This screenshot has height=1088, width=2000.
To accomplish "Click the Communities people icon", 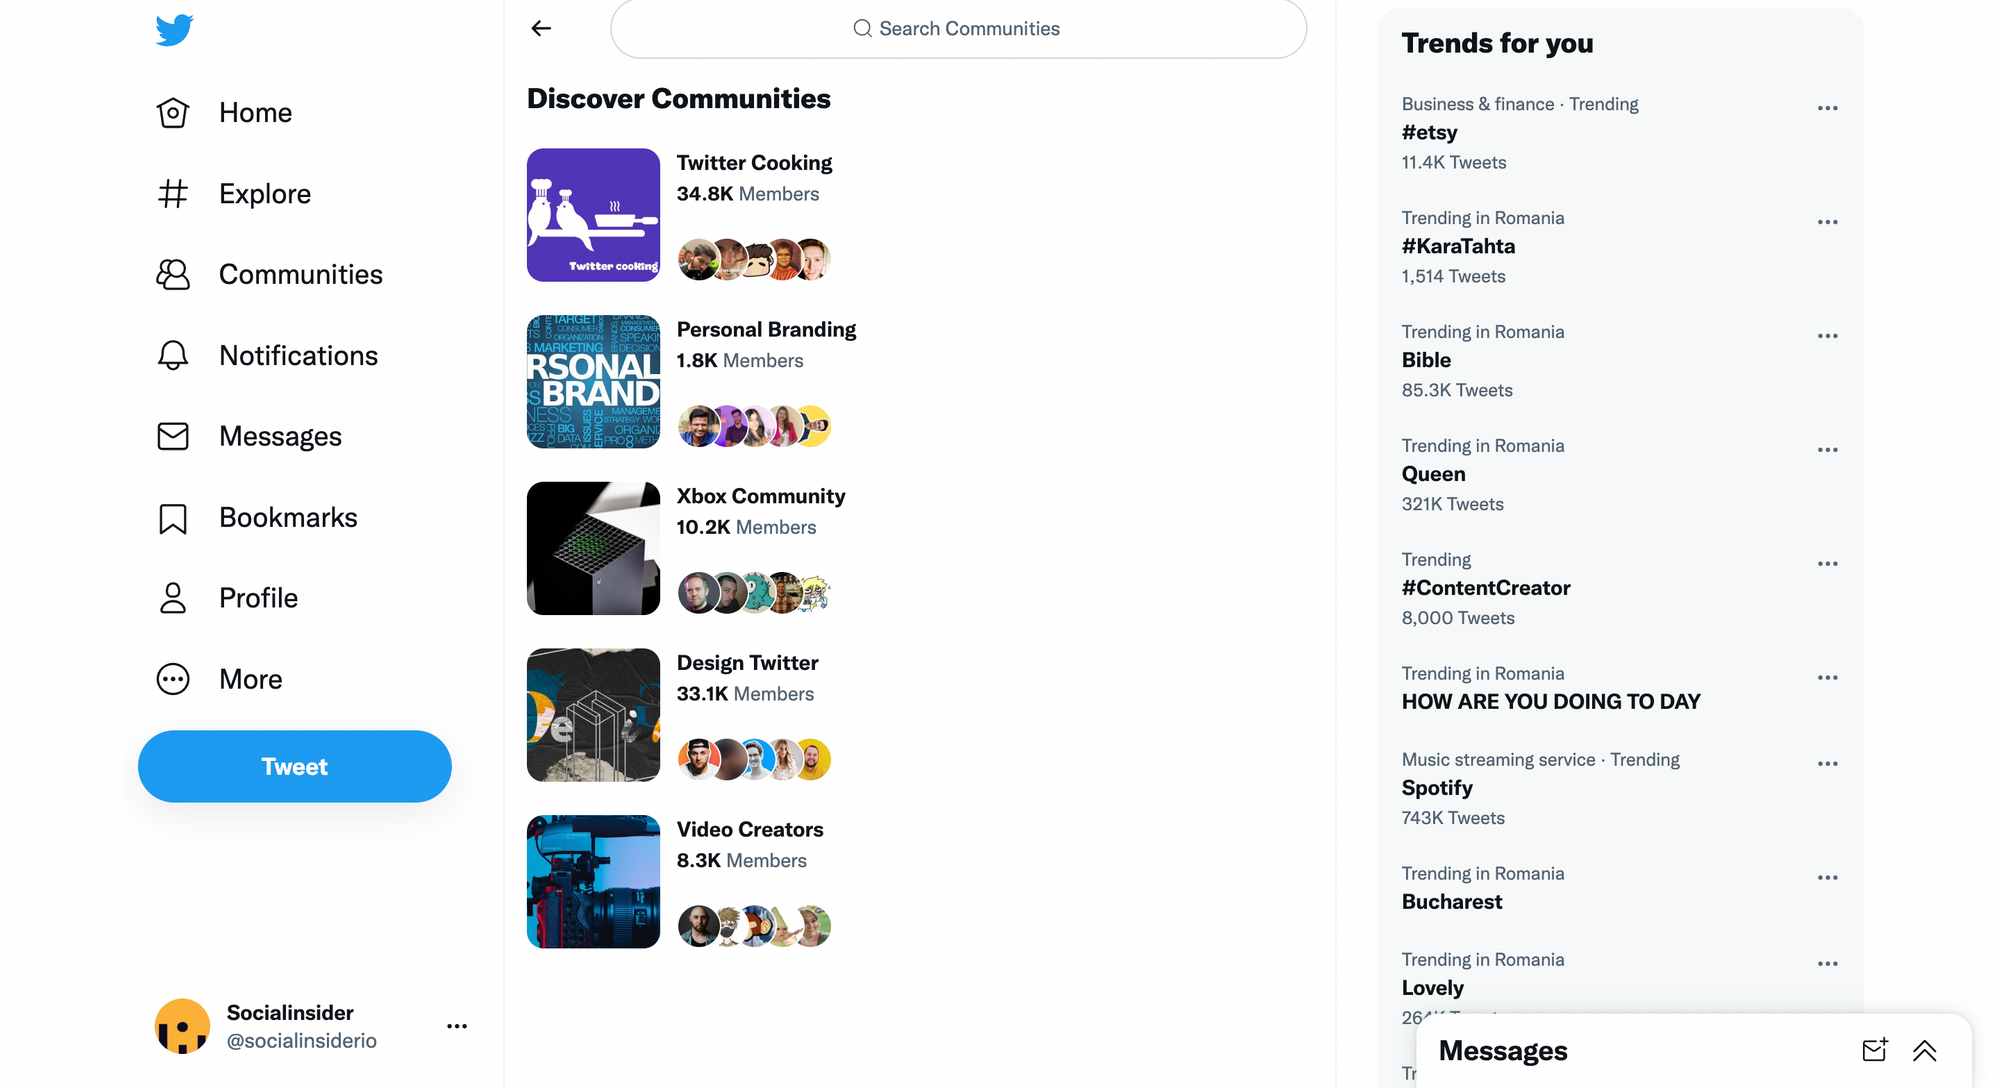I will (x=173, y=274).
